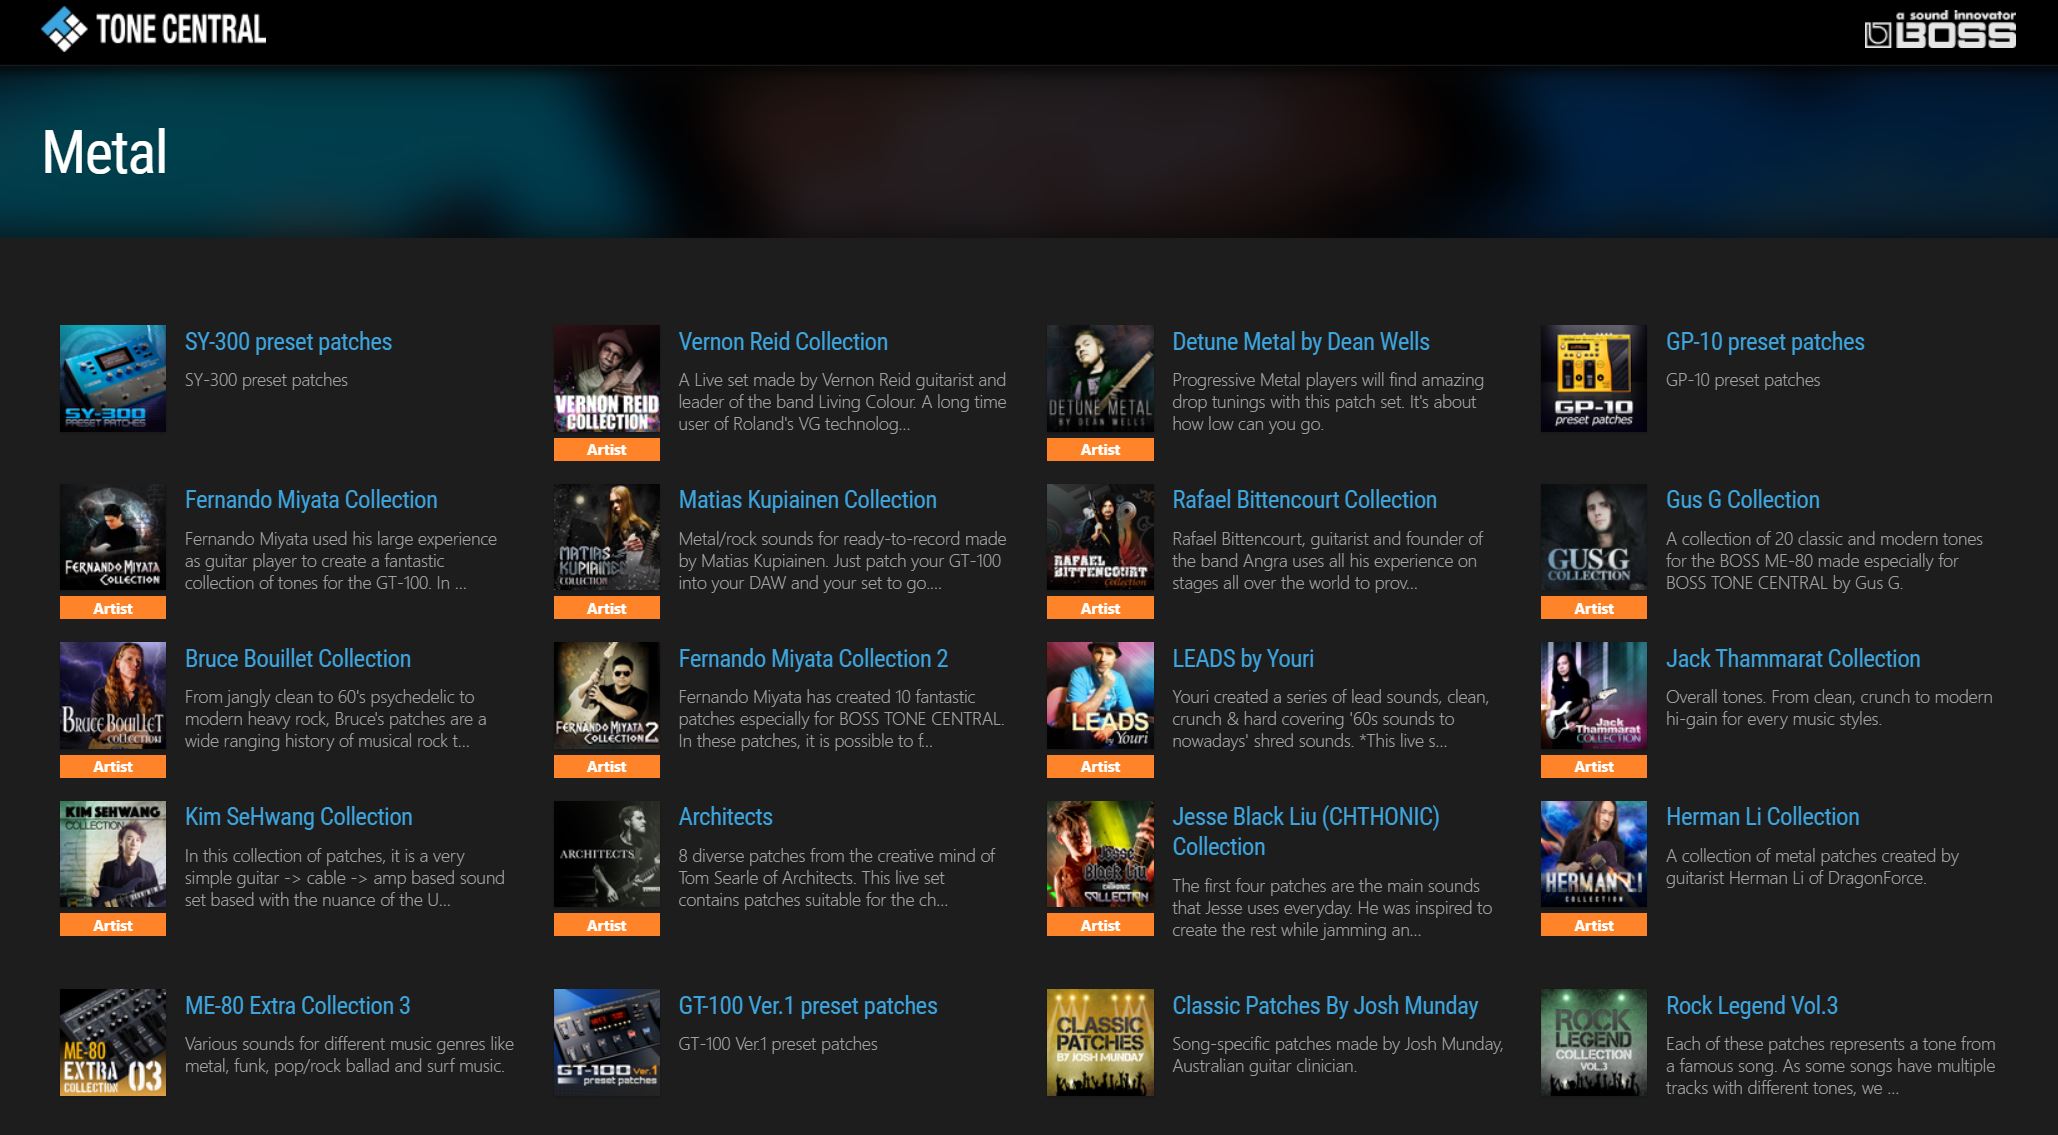Select Detune Metal by Dean Wells title
2058x1135 pixels.
click(x=1301, y=342)
